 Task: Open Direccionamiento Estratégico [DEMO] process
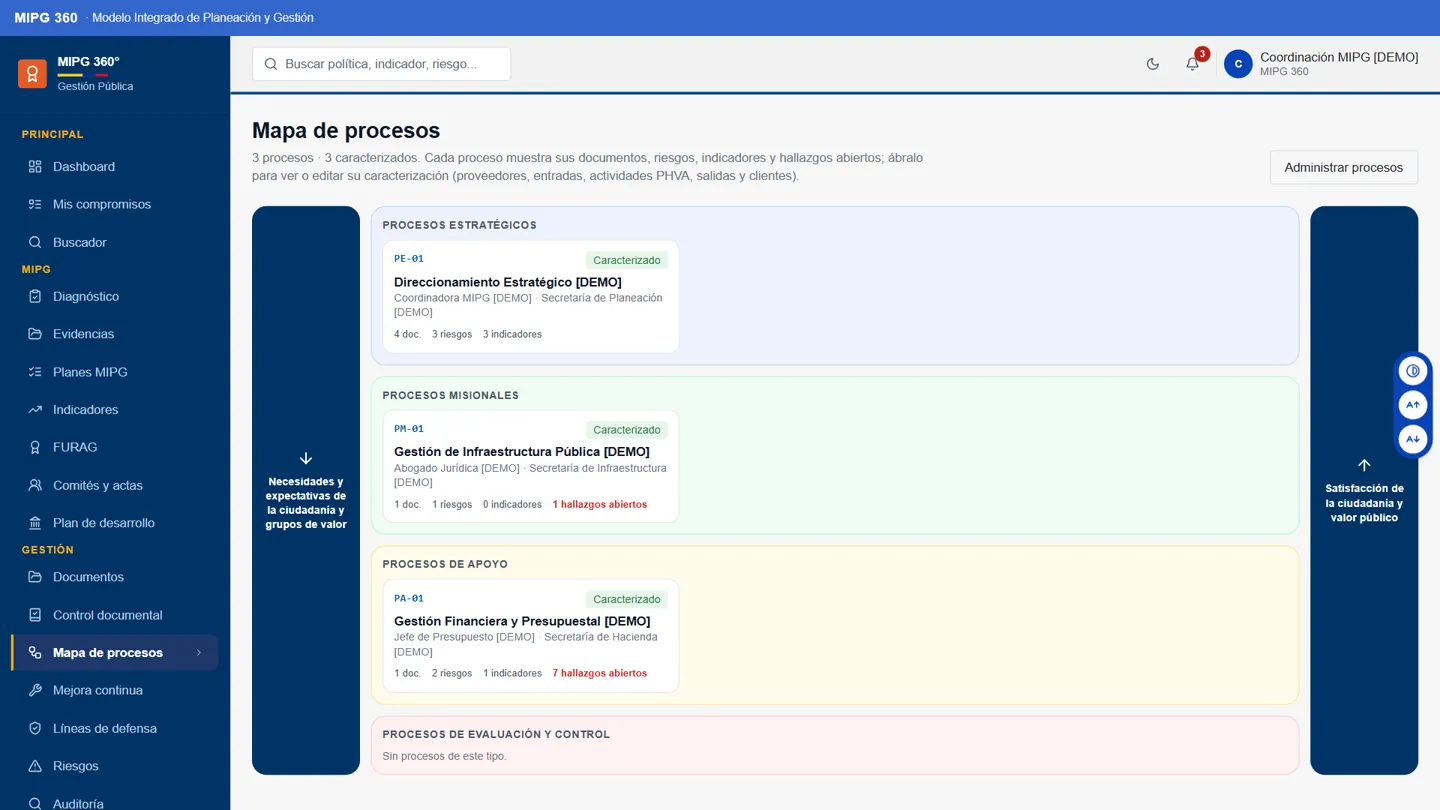coord(531,297)
